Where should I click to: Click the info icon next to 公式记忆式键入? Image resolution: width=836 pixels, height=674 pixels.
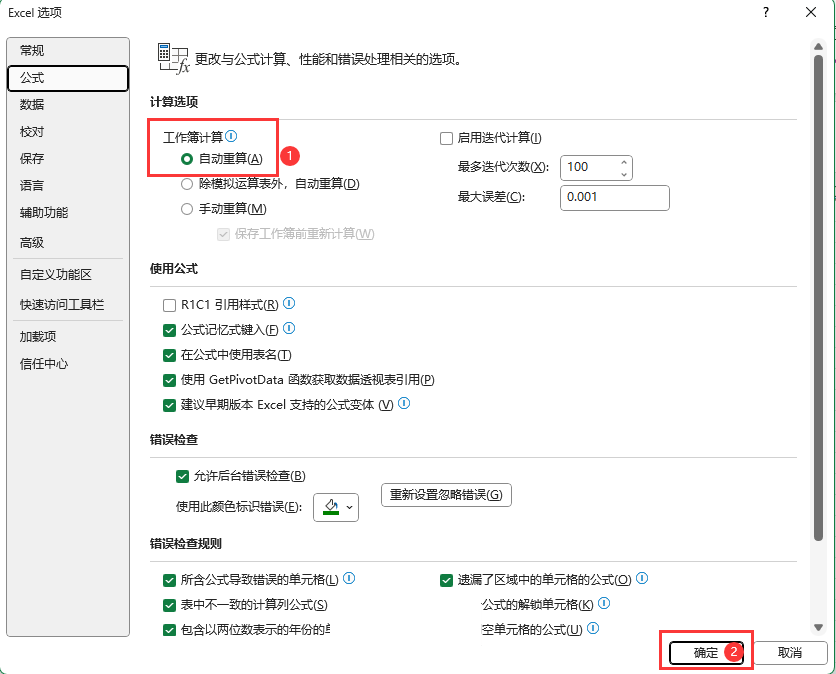pyautogui.click(x=289, y=328)
